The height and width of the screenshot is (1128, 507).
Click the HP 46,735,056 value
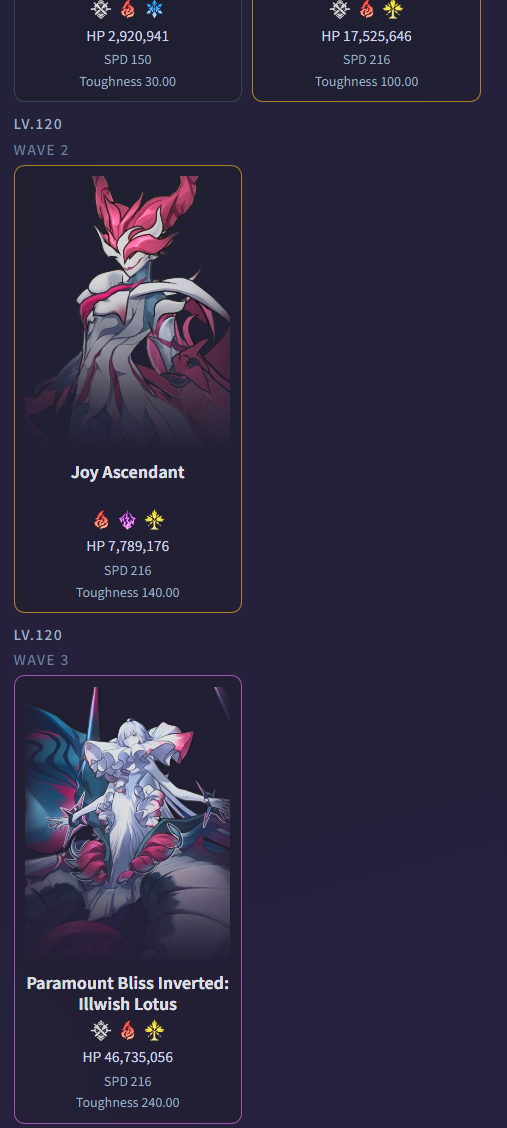tap(128, 1057)
